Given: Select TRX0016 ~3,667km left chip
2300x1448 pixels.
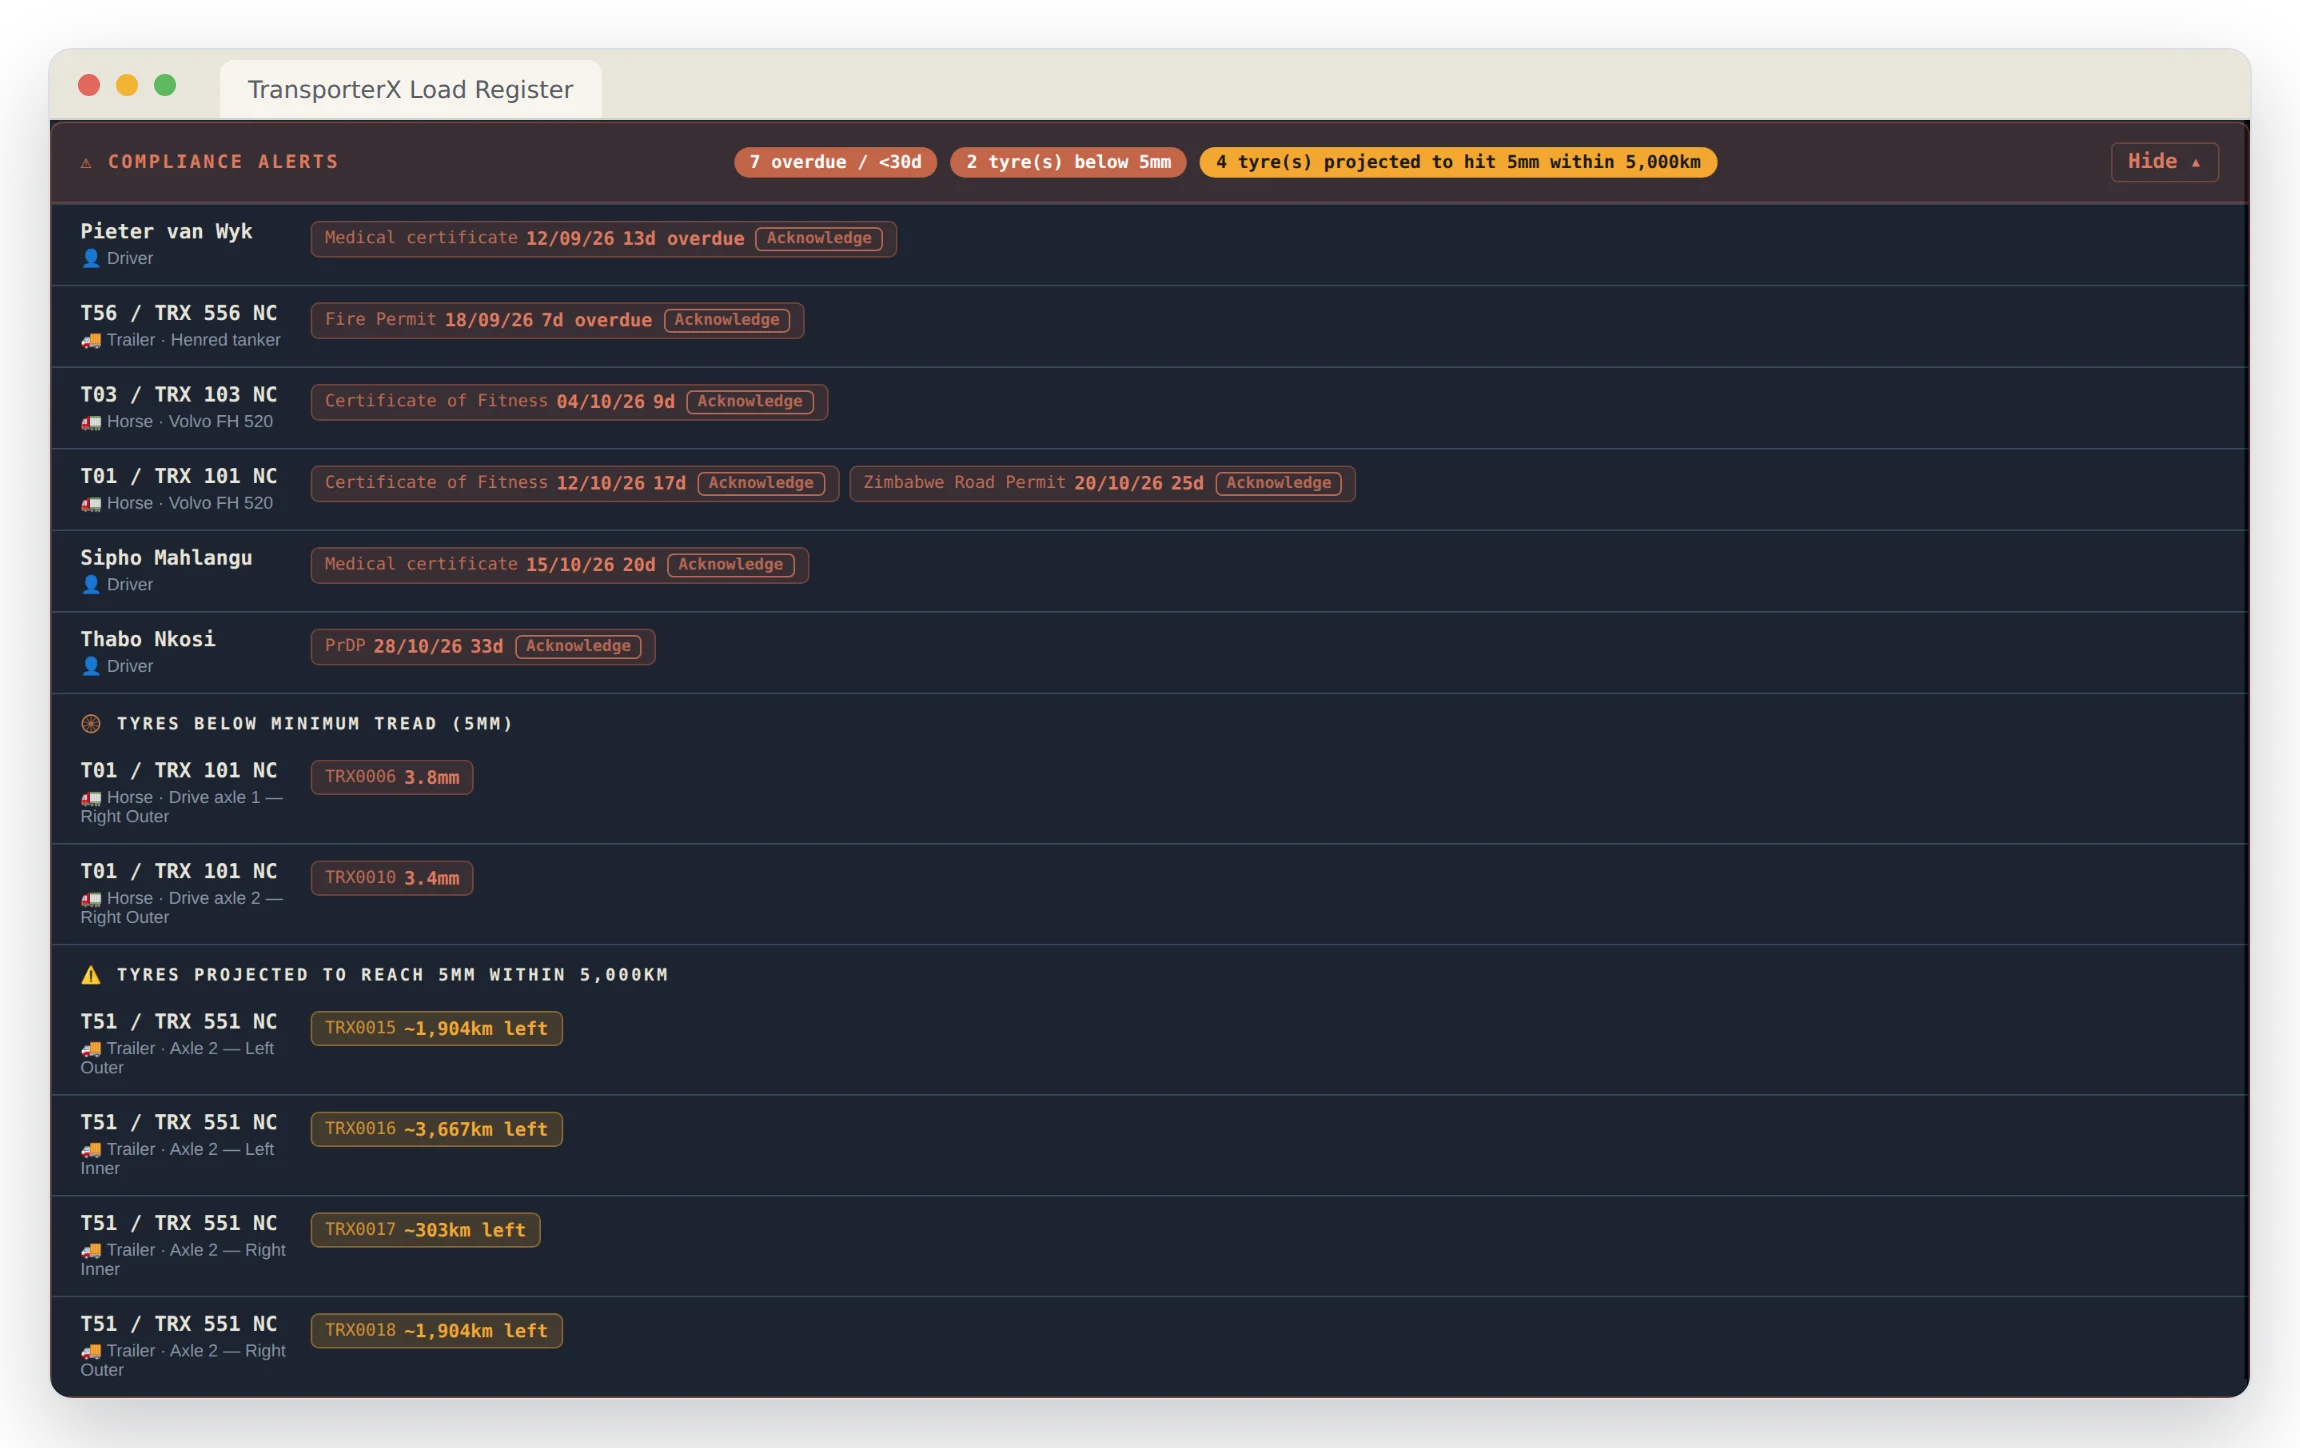Looking at the screenshot, I should pyautogui.click(x=437, y=1129).
